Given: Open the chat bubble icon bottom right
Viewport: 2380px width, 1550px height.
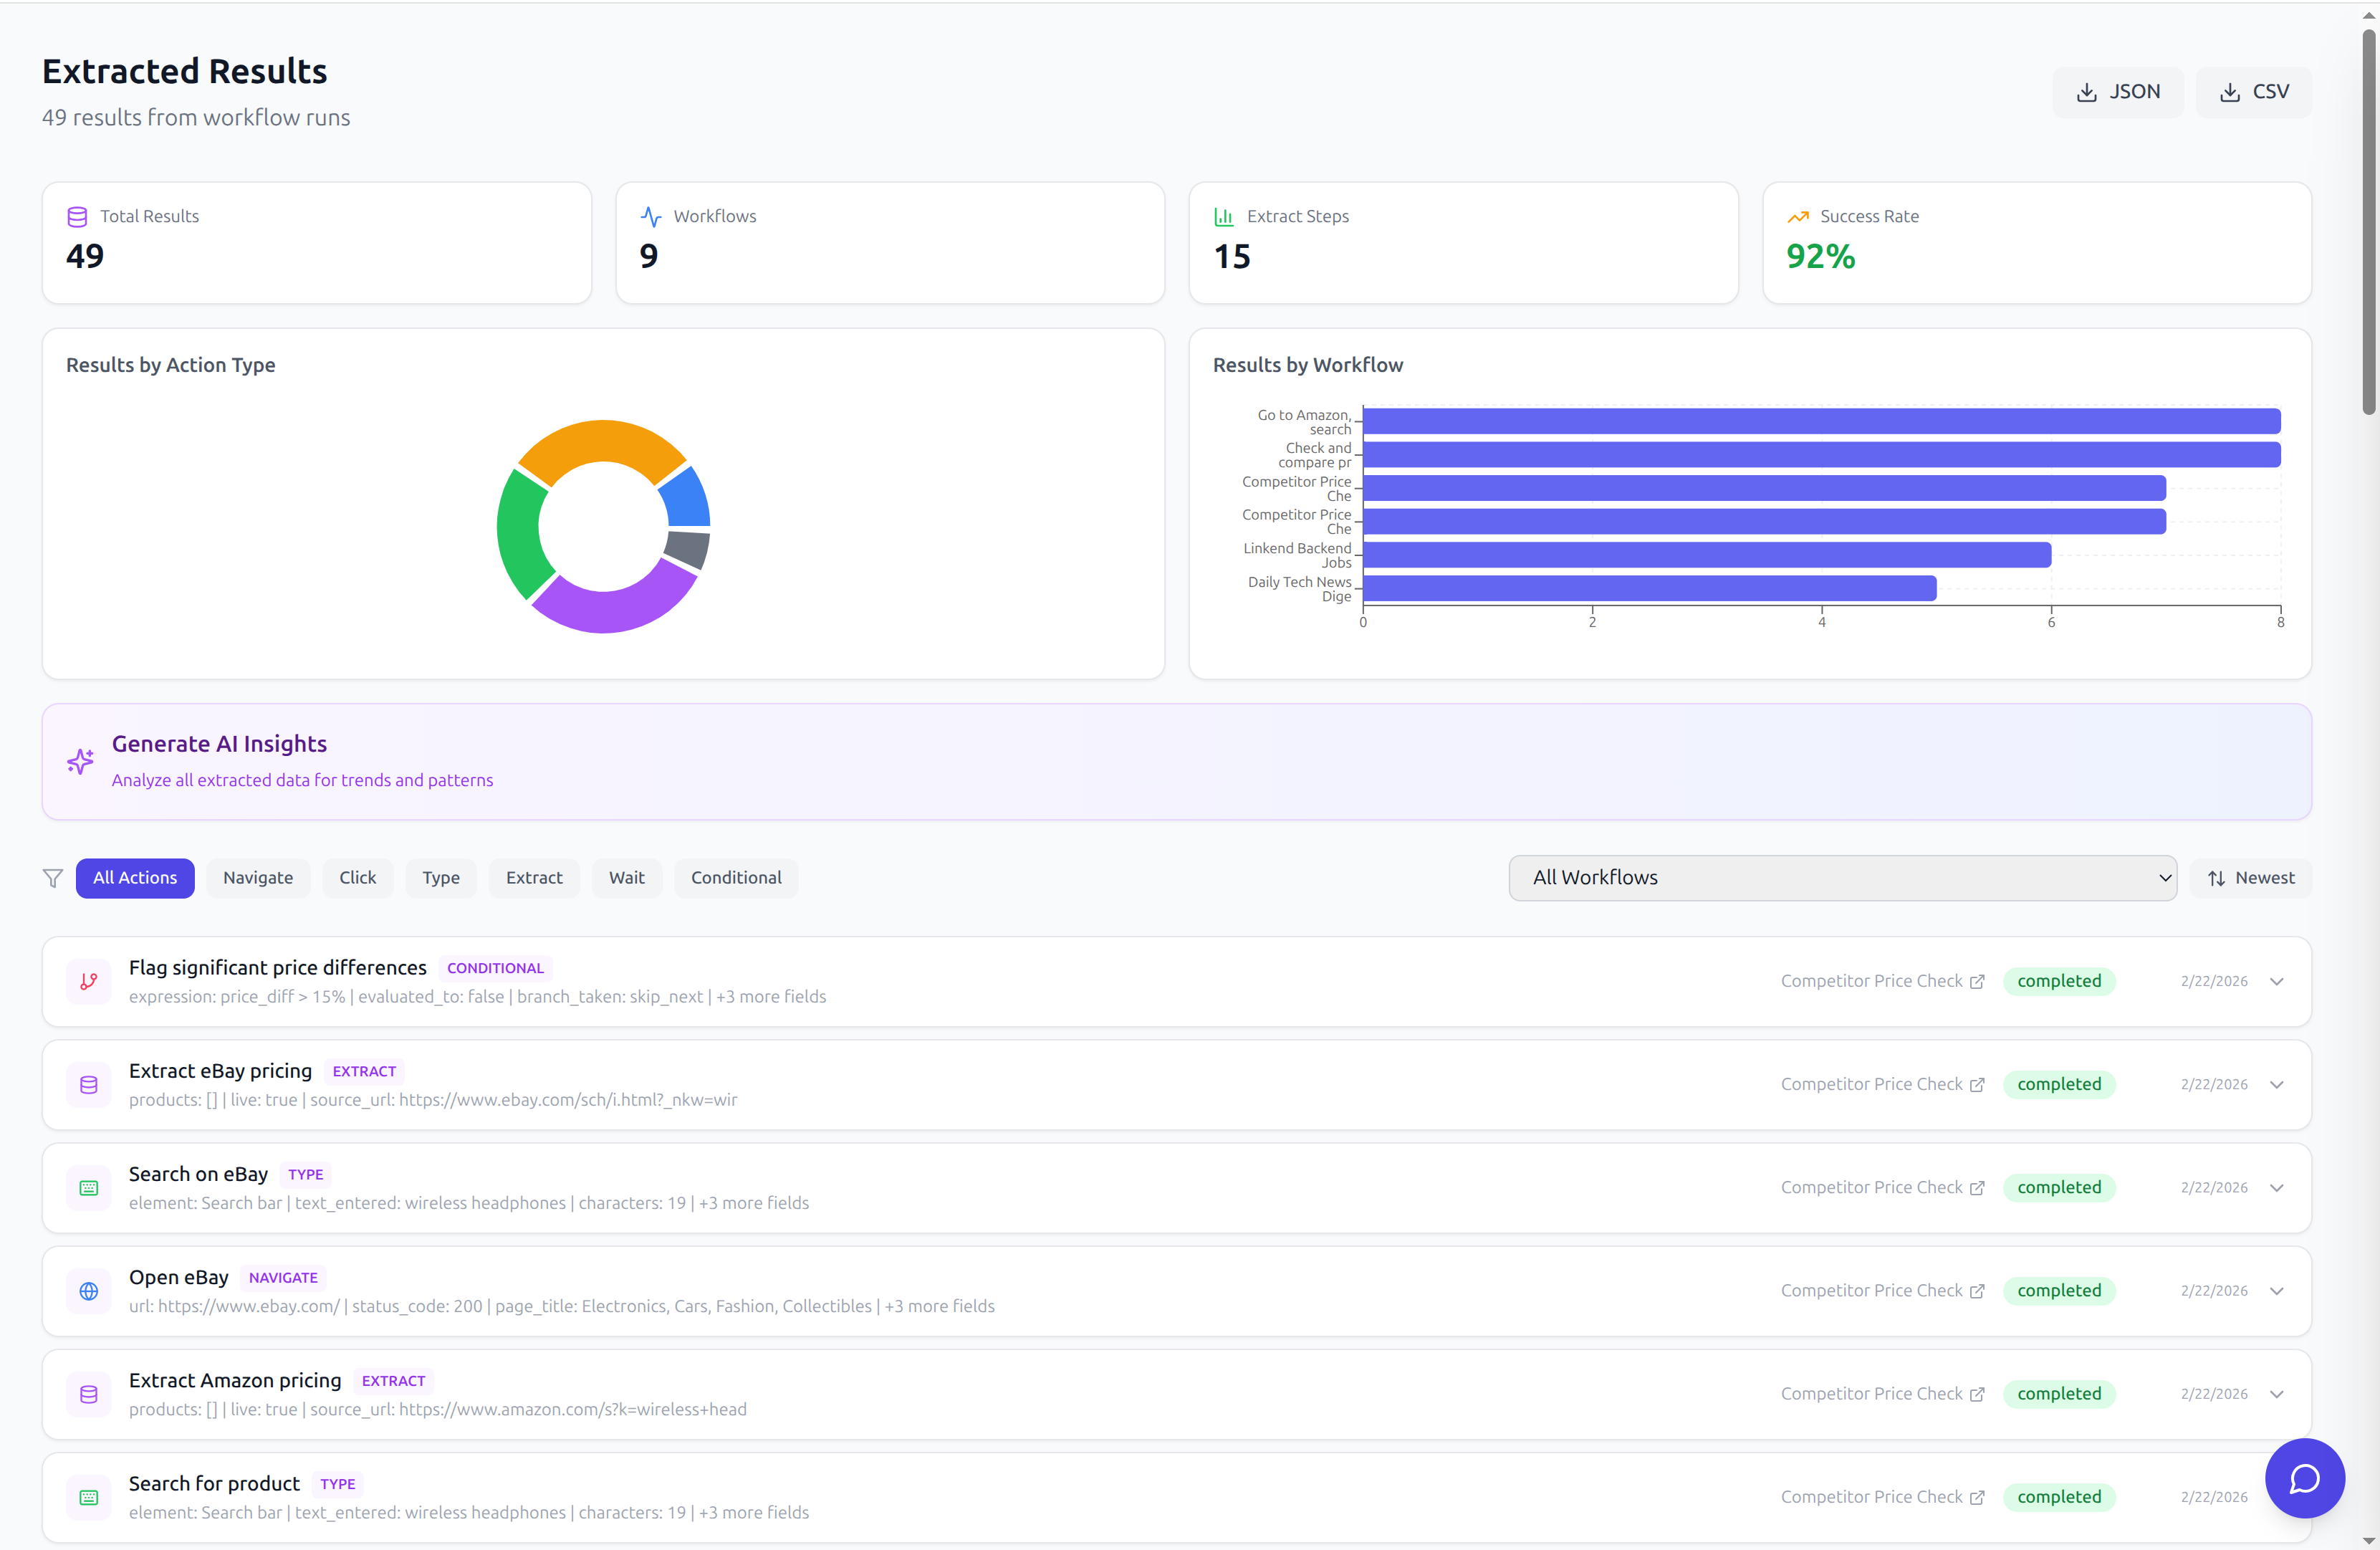Looking at the screenshot, I should click(2304, 1478).
